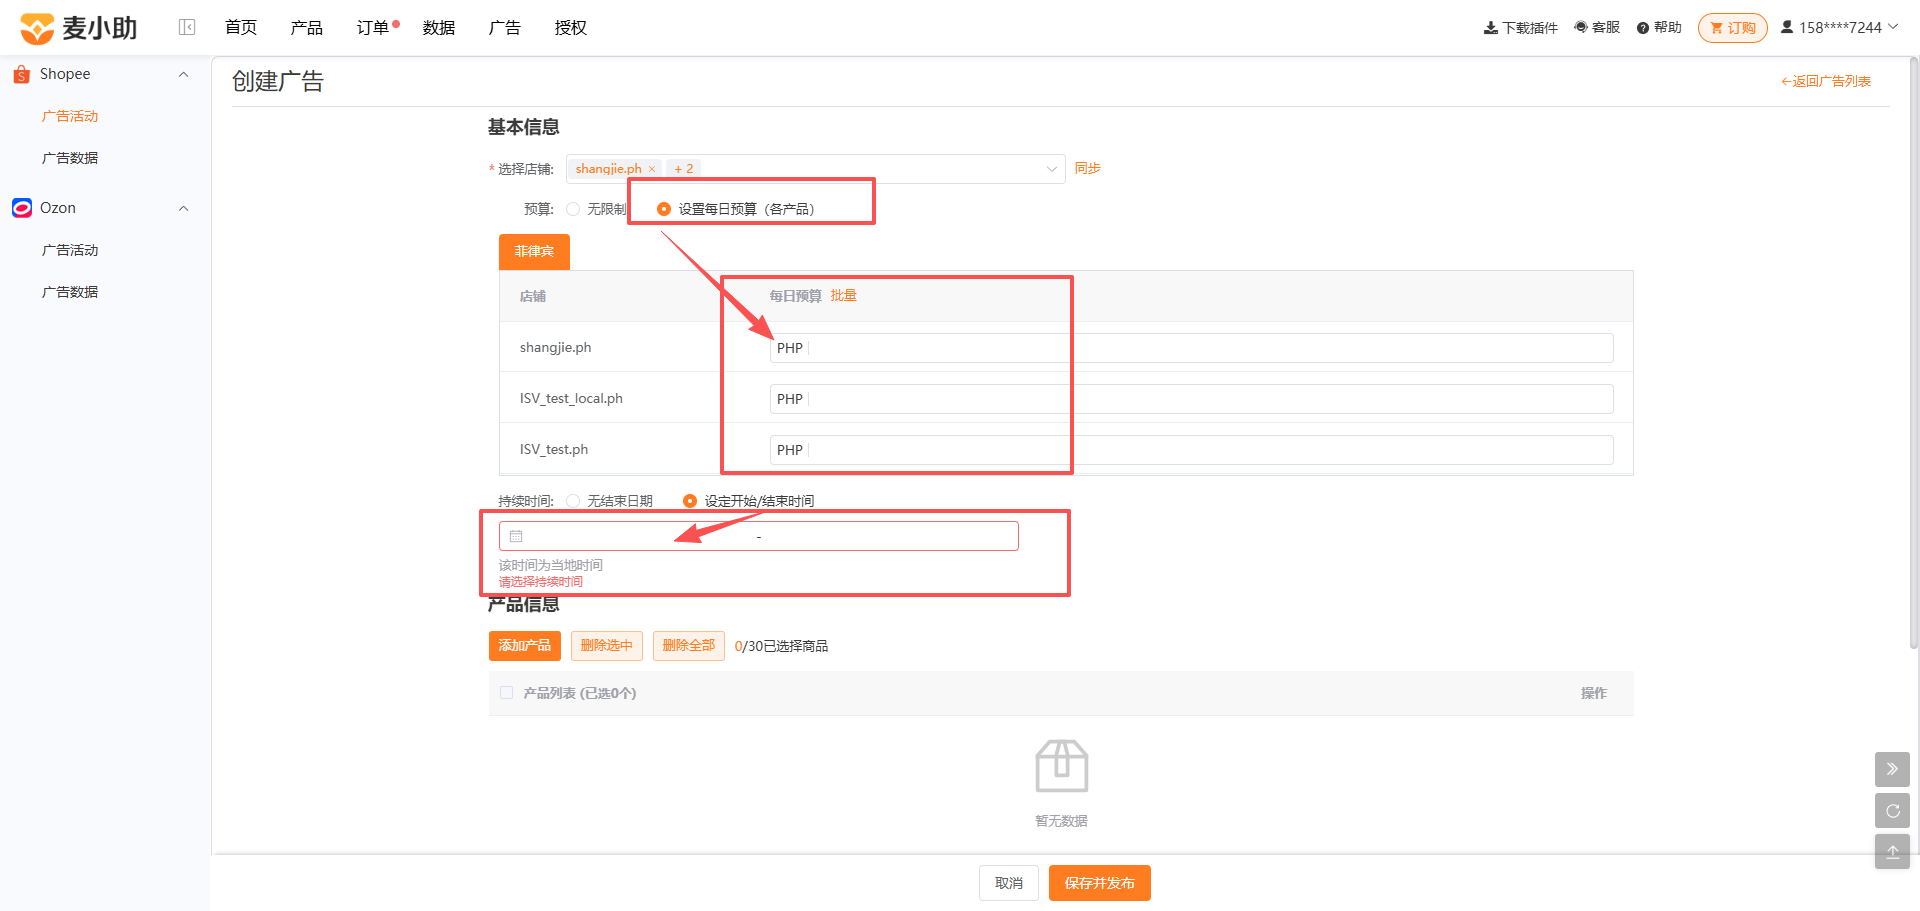Viewport: 1920px width, 911px height.
Task: Focus ISV_test_local.ph daily budget input
Action: tap(1191, 399)
